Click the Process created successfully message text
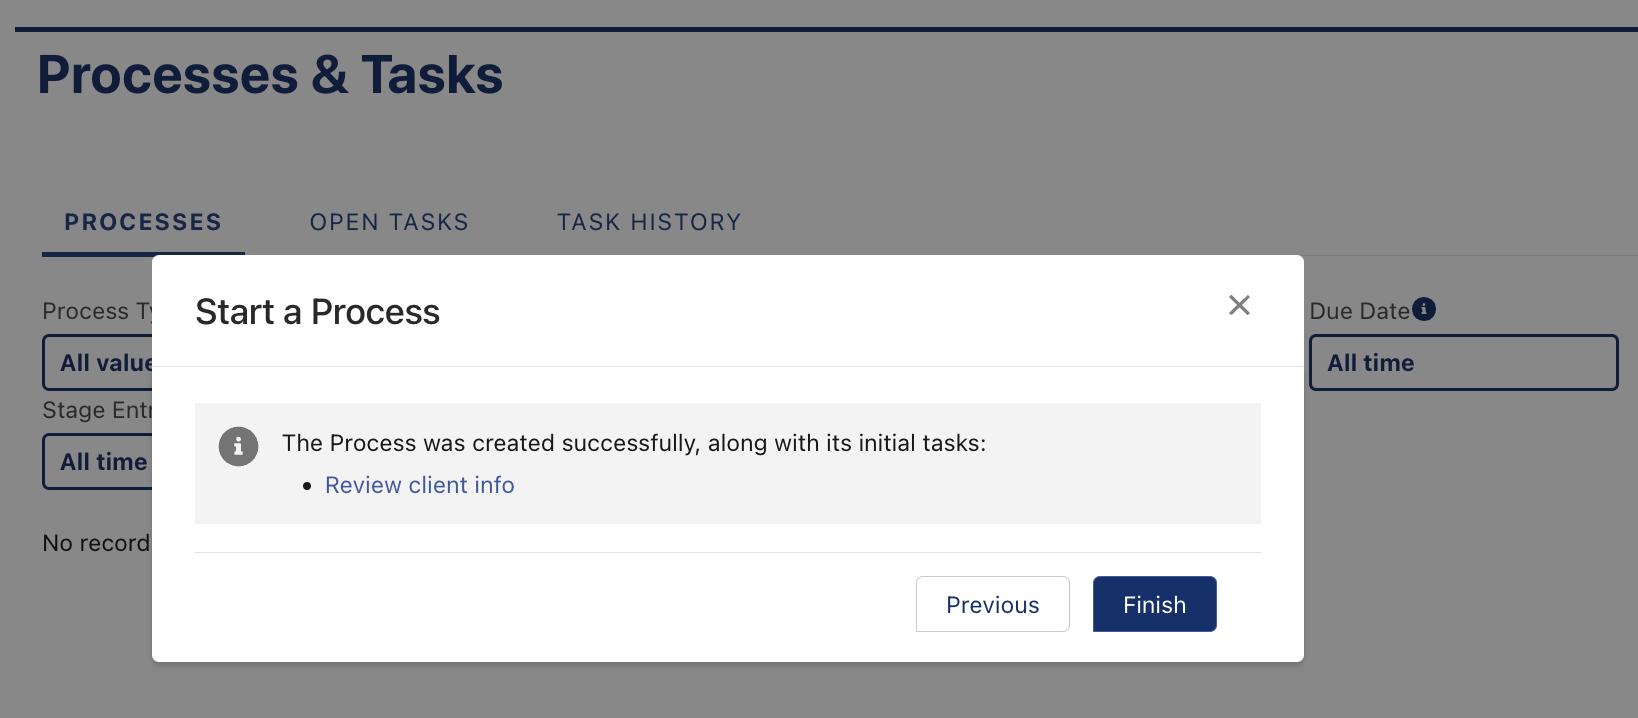Viewport: 1638px width, 718px height. pyautogui.click(x=634, y=443)
